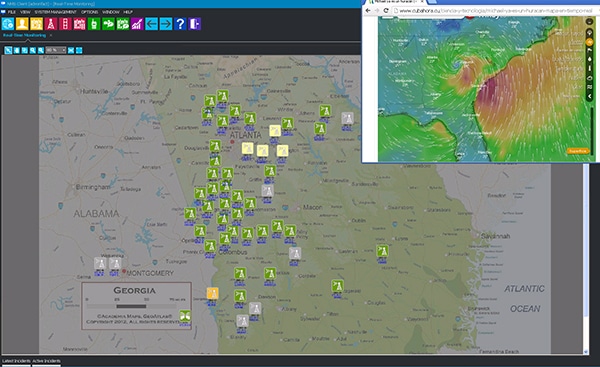600x367 pixels.
Task: Click the orange user profile toolbar icon
Action: click(22, 24)
